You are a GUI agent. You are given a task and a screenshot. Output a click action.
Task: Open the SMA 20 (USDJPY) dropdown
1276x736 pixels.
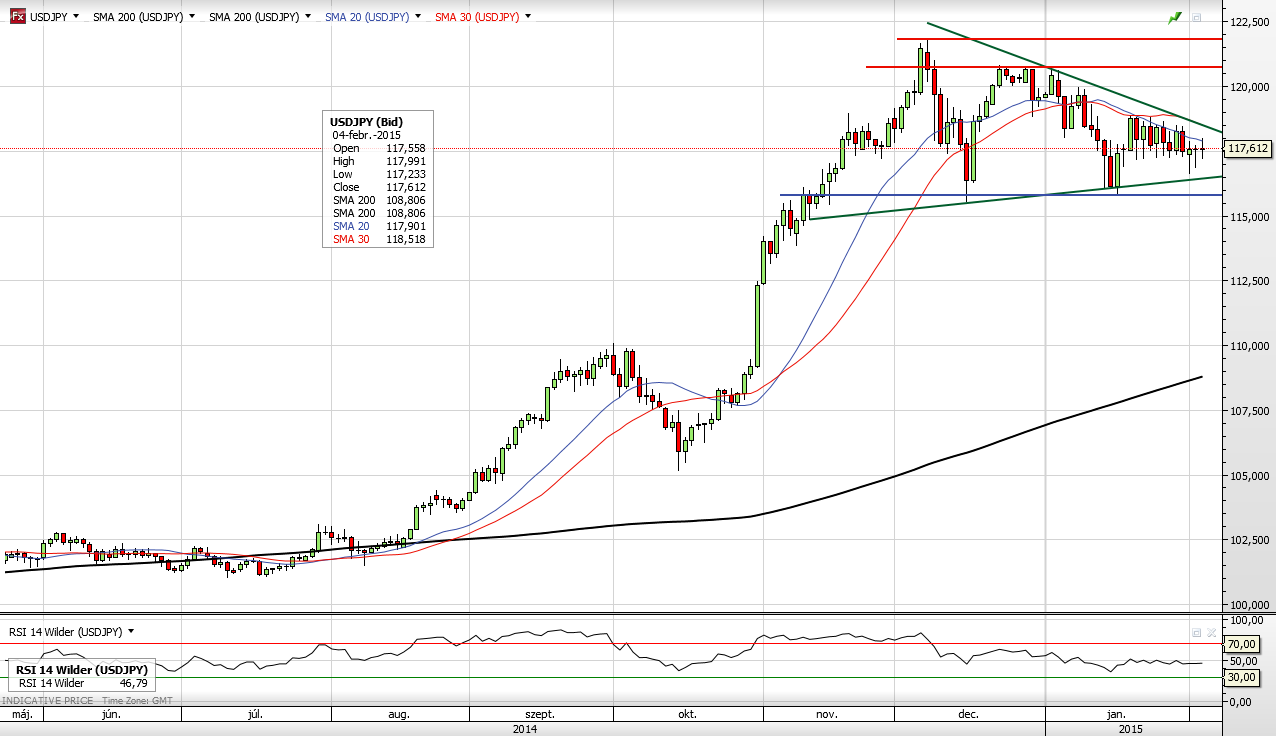click(419, 17)
